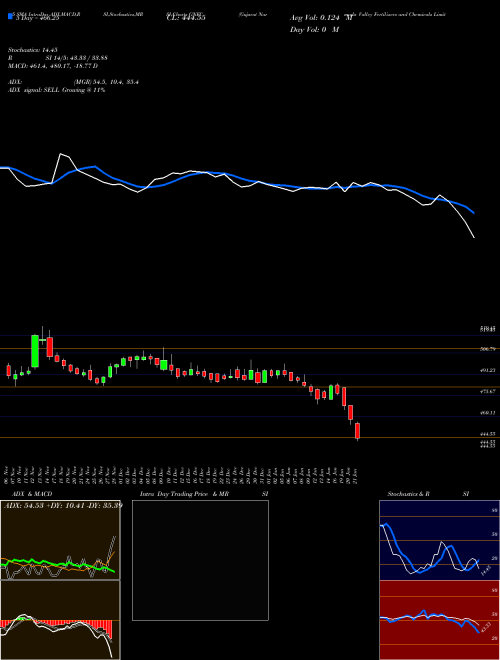Click the 460.11 price axis label
Screen dimensions: 500x660
487,413
